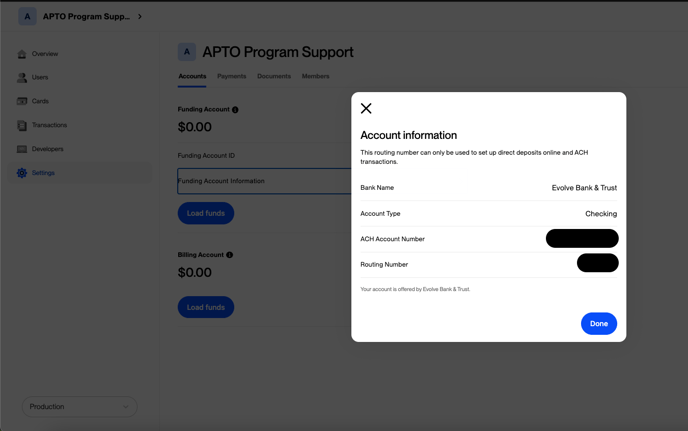This screenshot has height=431, width=688.
Task: Click the Billing Account $0.00 balance
Action: point(194,272)
